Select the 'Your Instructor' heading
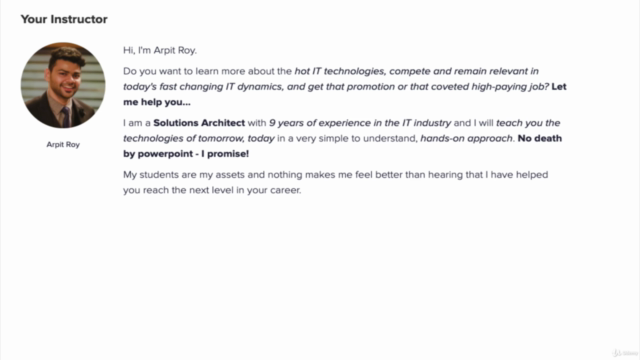This screenshot has height=360, width=640. click(64, 19)
